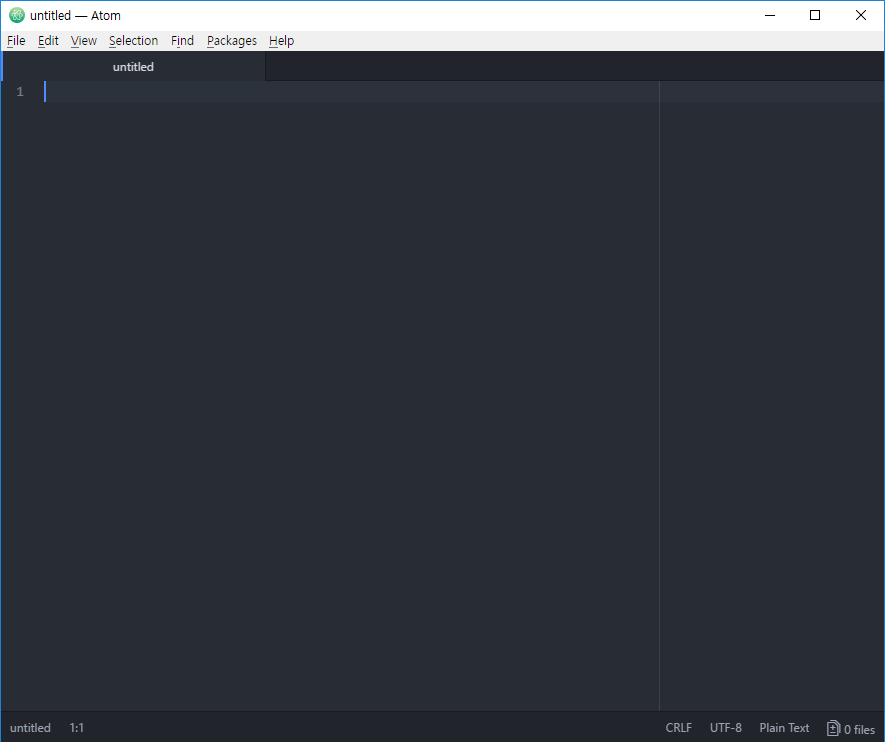Open the View menu

[83, 40]
